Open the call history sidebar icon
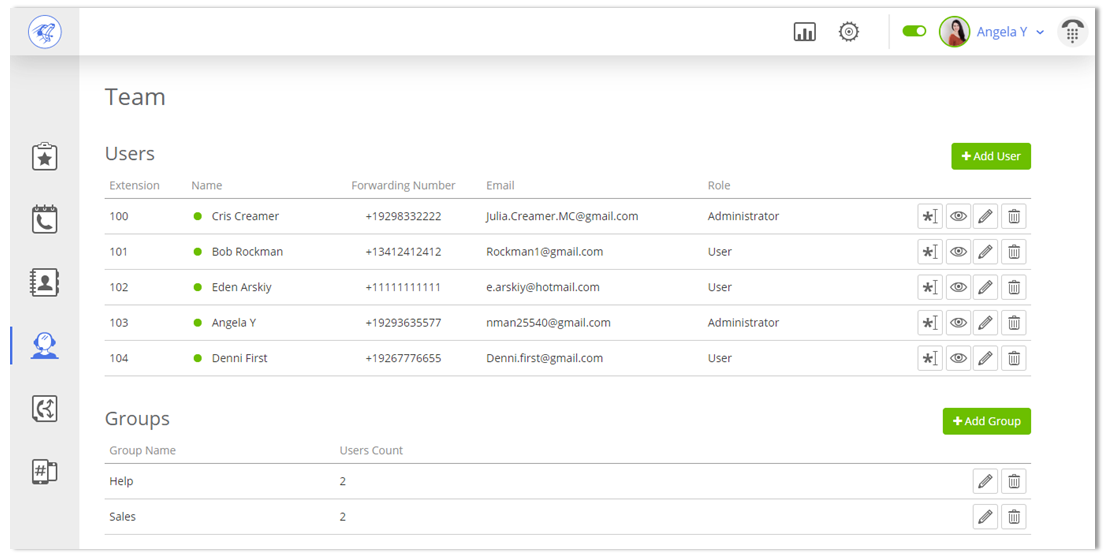The height and width of the screenshot is (556, 1104). tap(45, 220)
